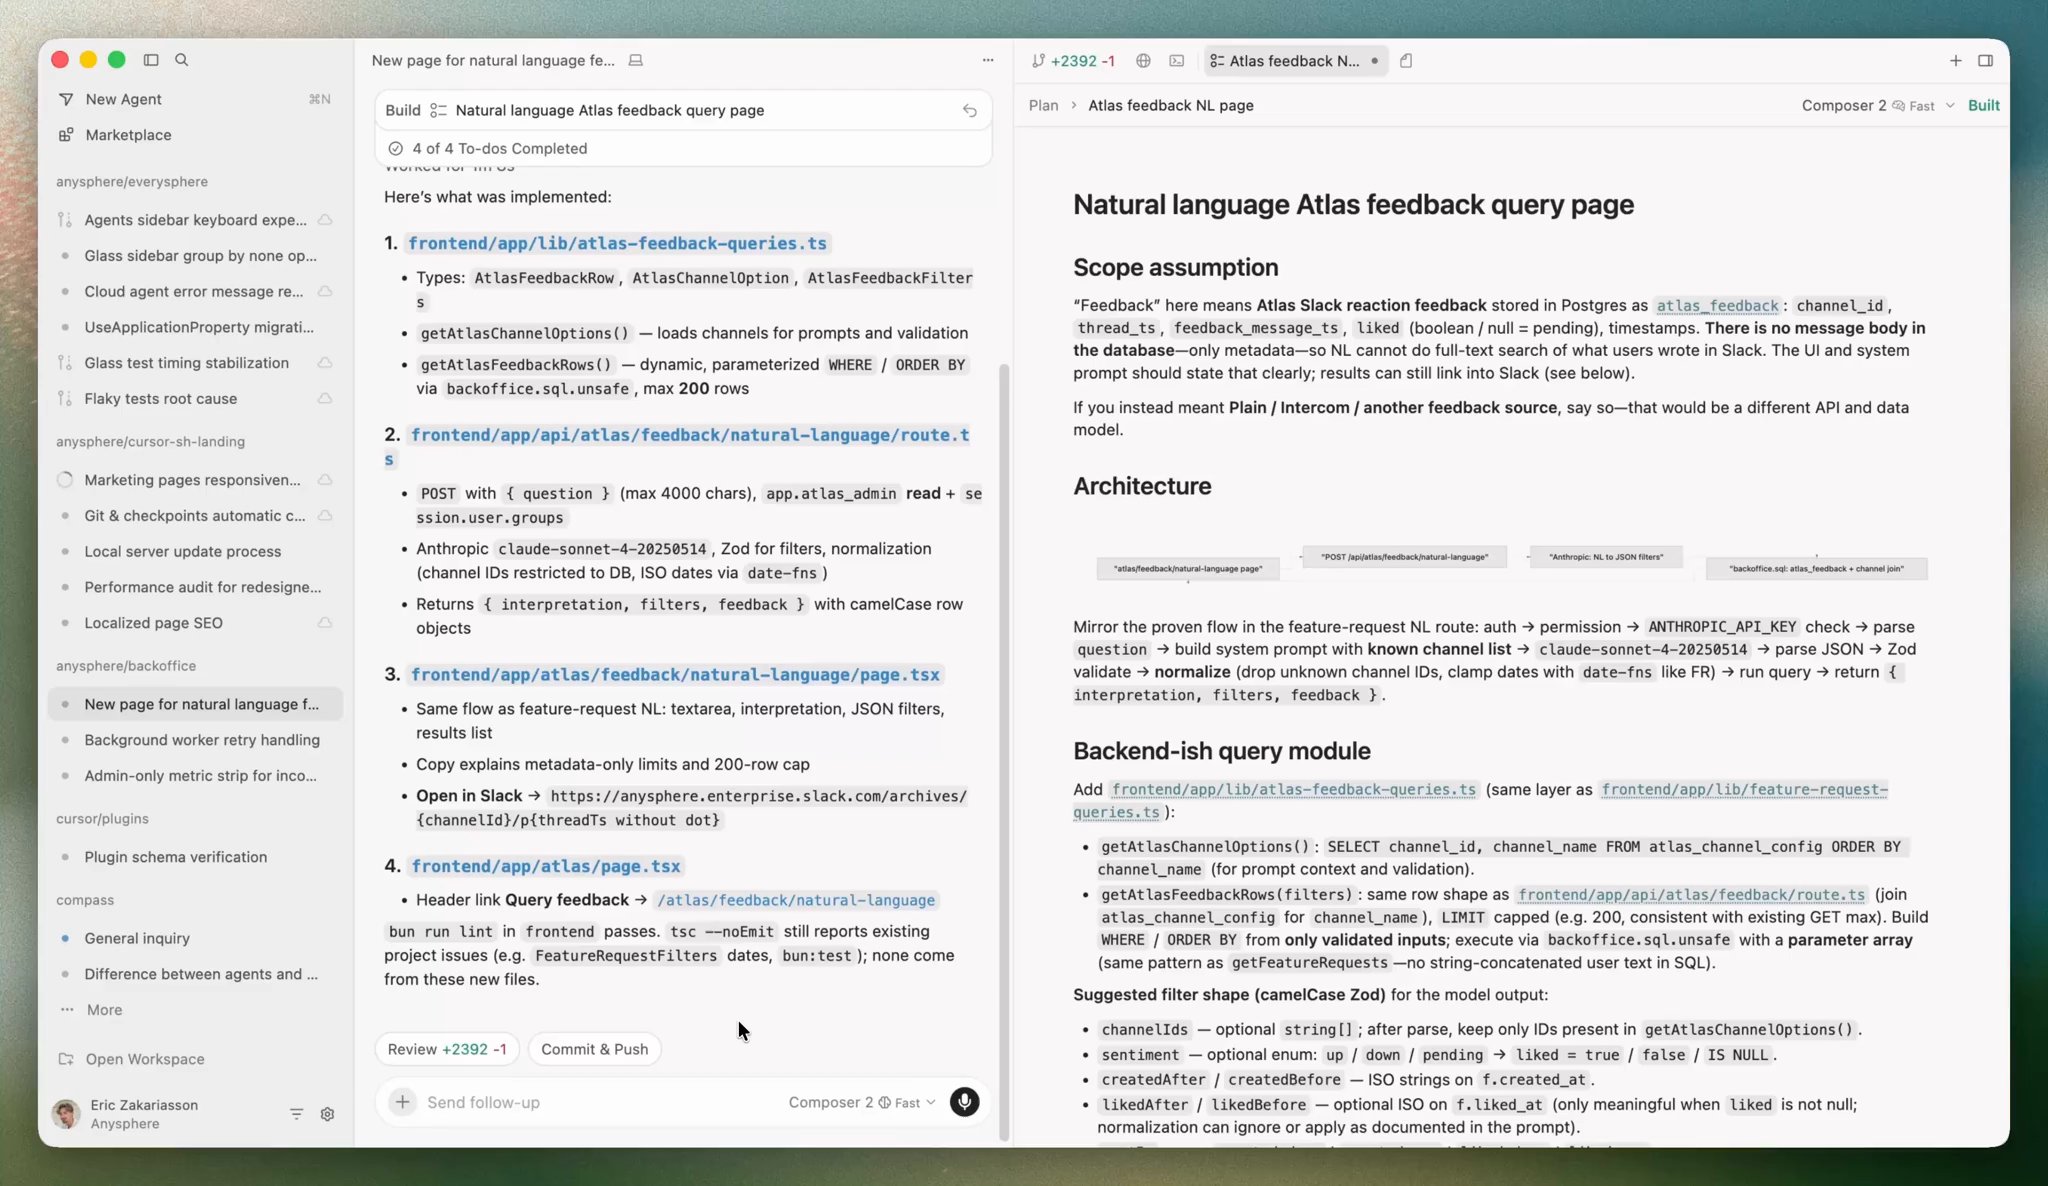
Task: Click the files icon next to Atlas tab
Action: point(1406,61)
